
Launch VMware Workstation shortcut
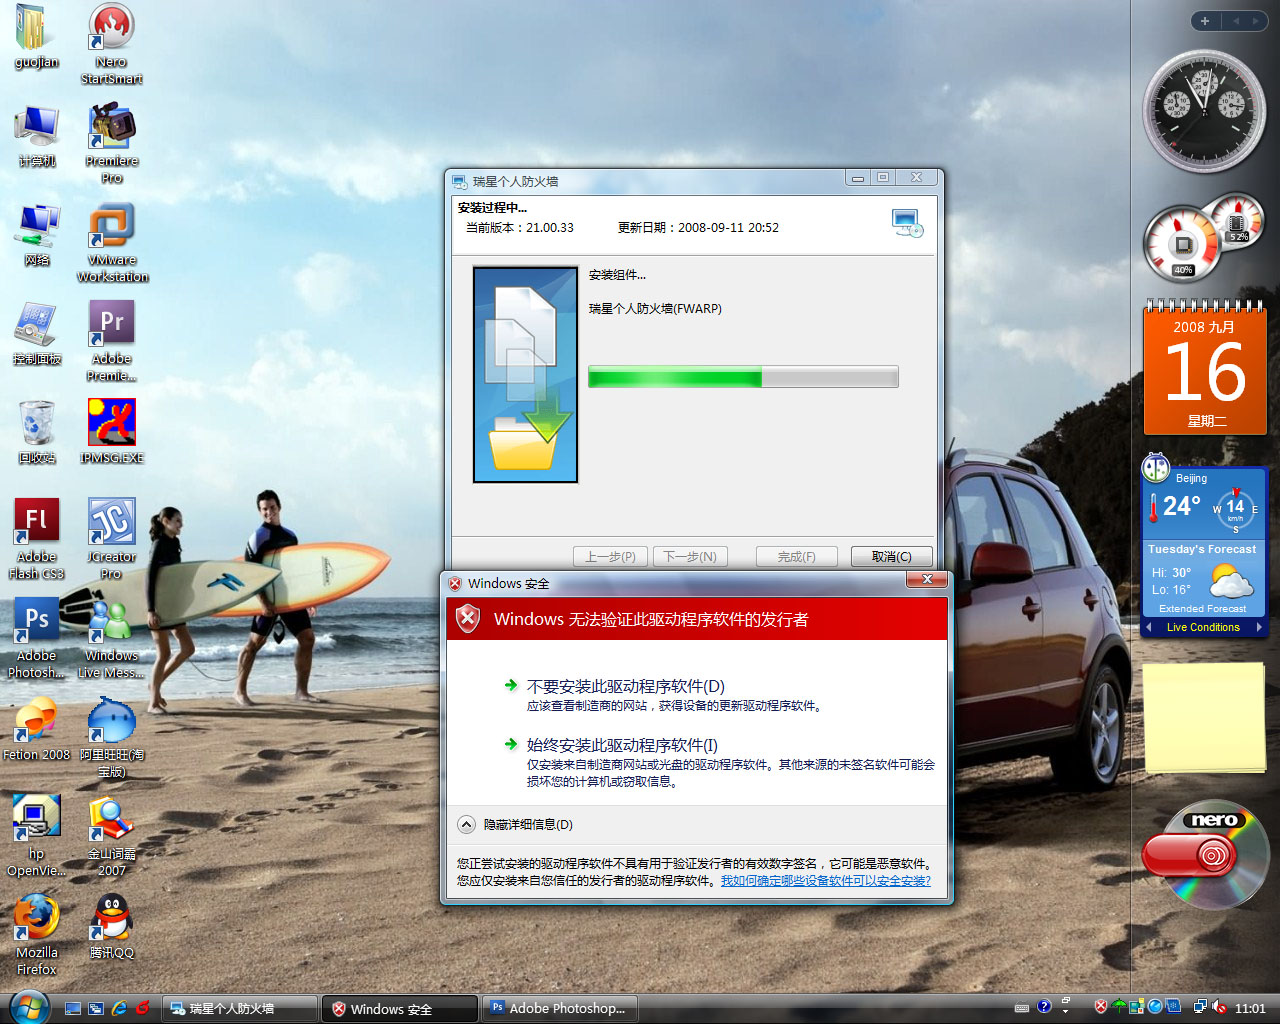tap(112, 242)
